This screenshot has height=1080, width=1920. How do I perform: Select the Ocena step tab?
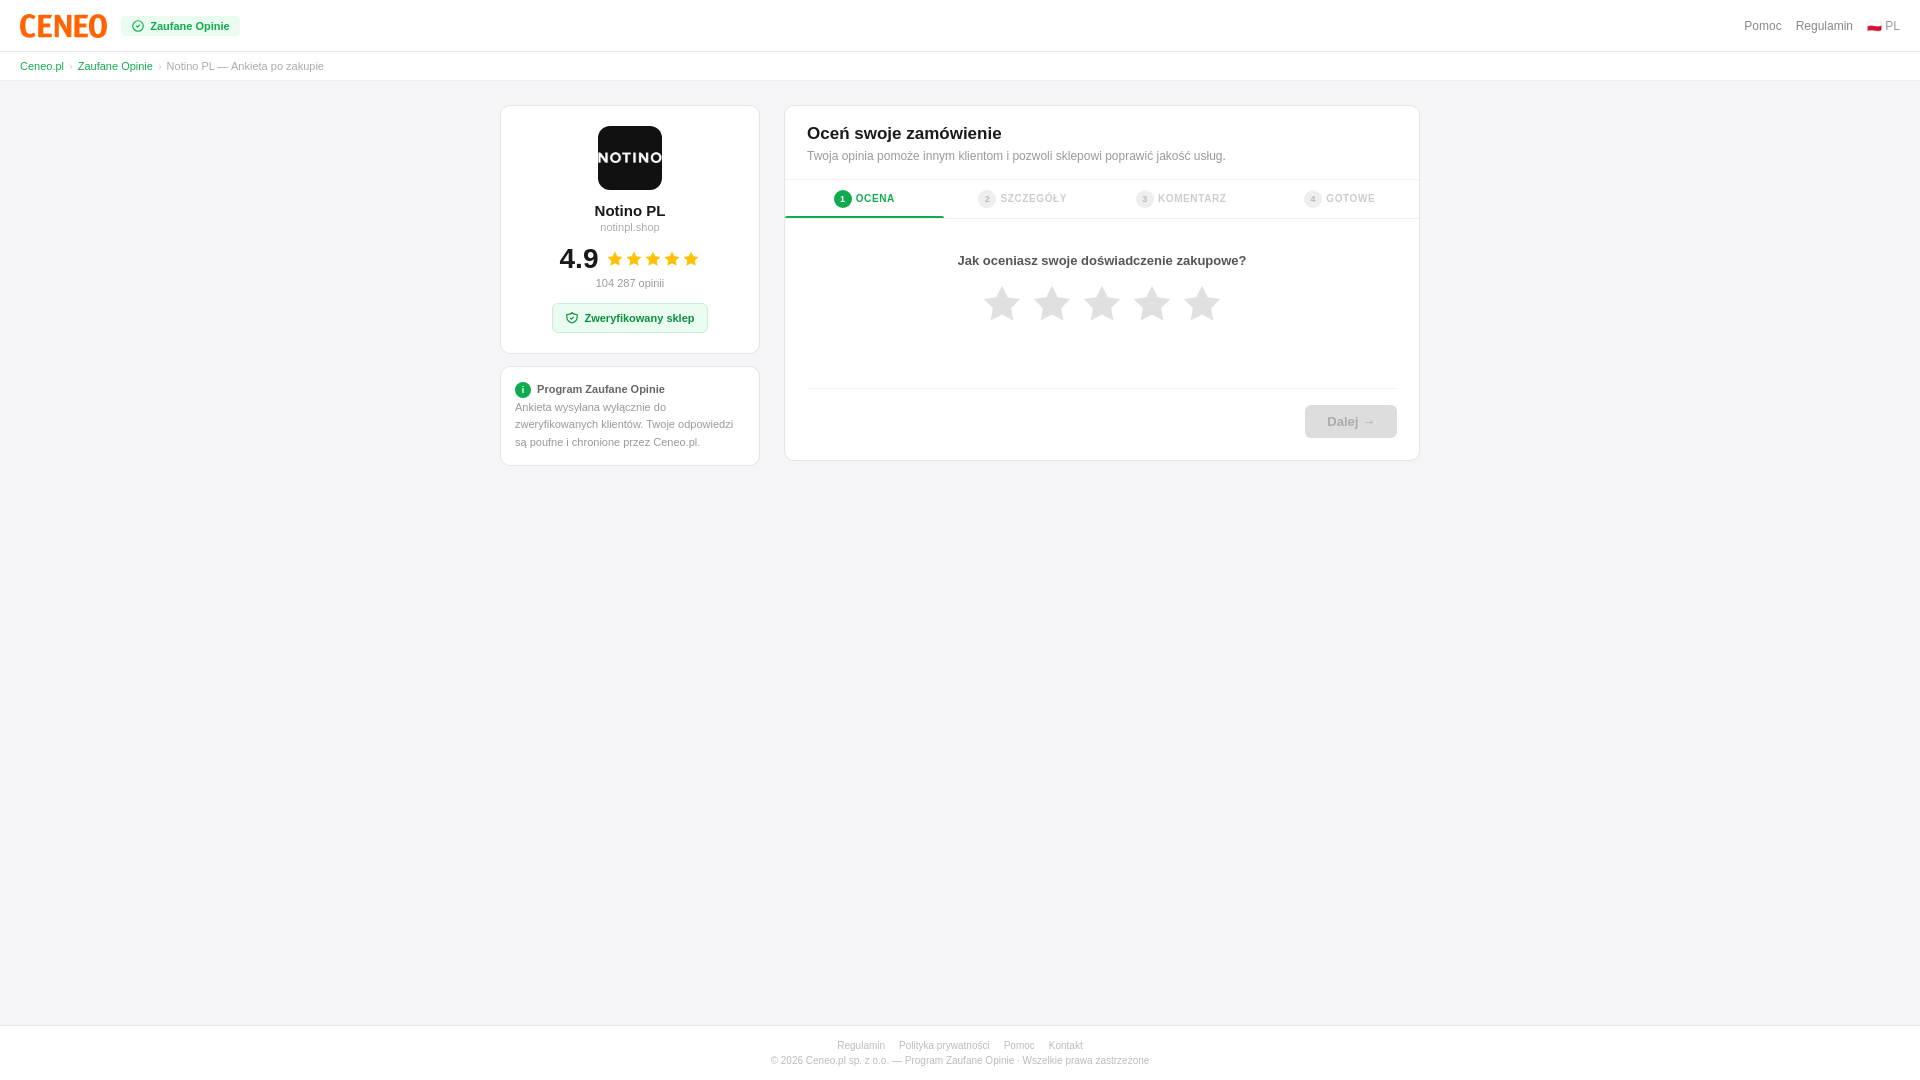864,199
